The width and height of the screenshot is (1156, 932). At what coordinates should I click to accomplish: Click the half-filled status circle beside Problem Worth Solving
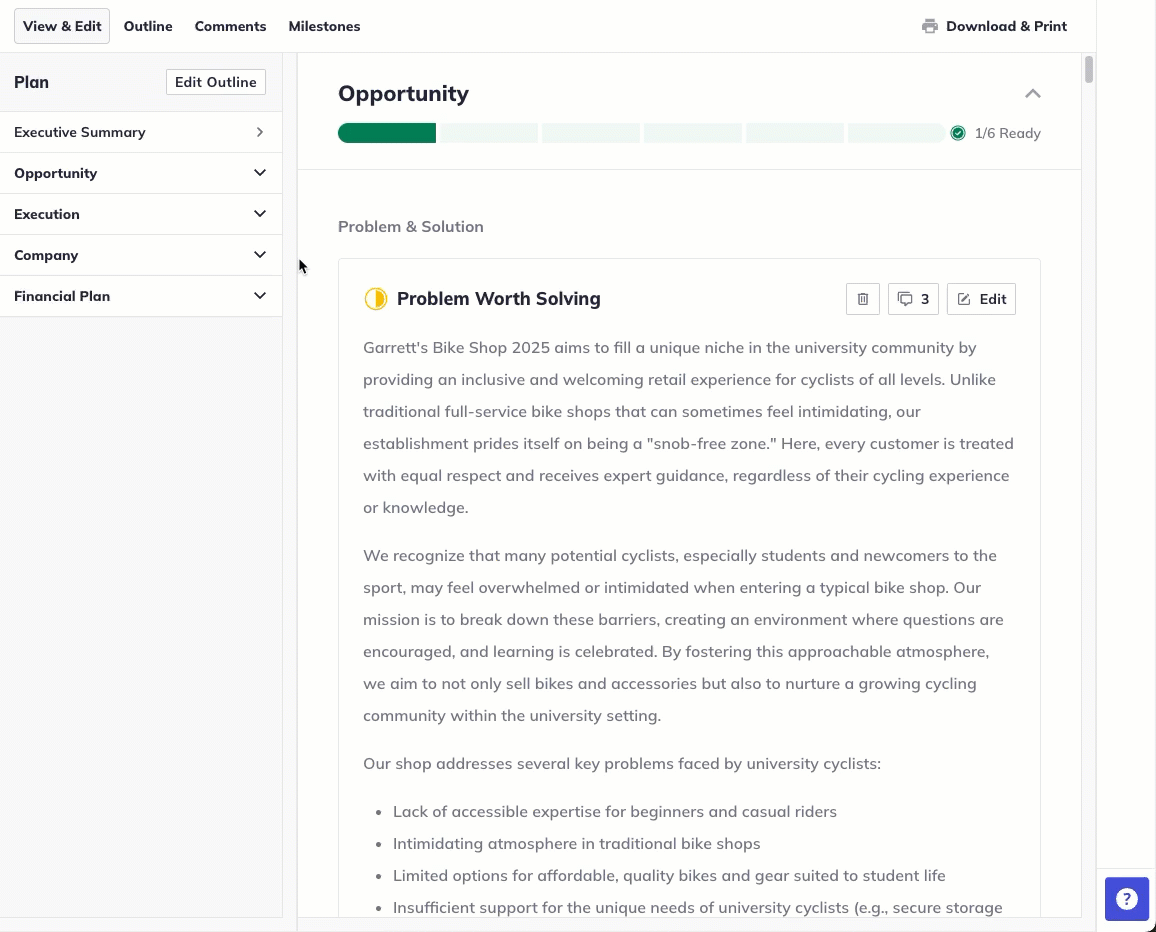pos(375,298)
